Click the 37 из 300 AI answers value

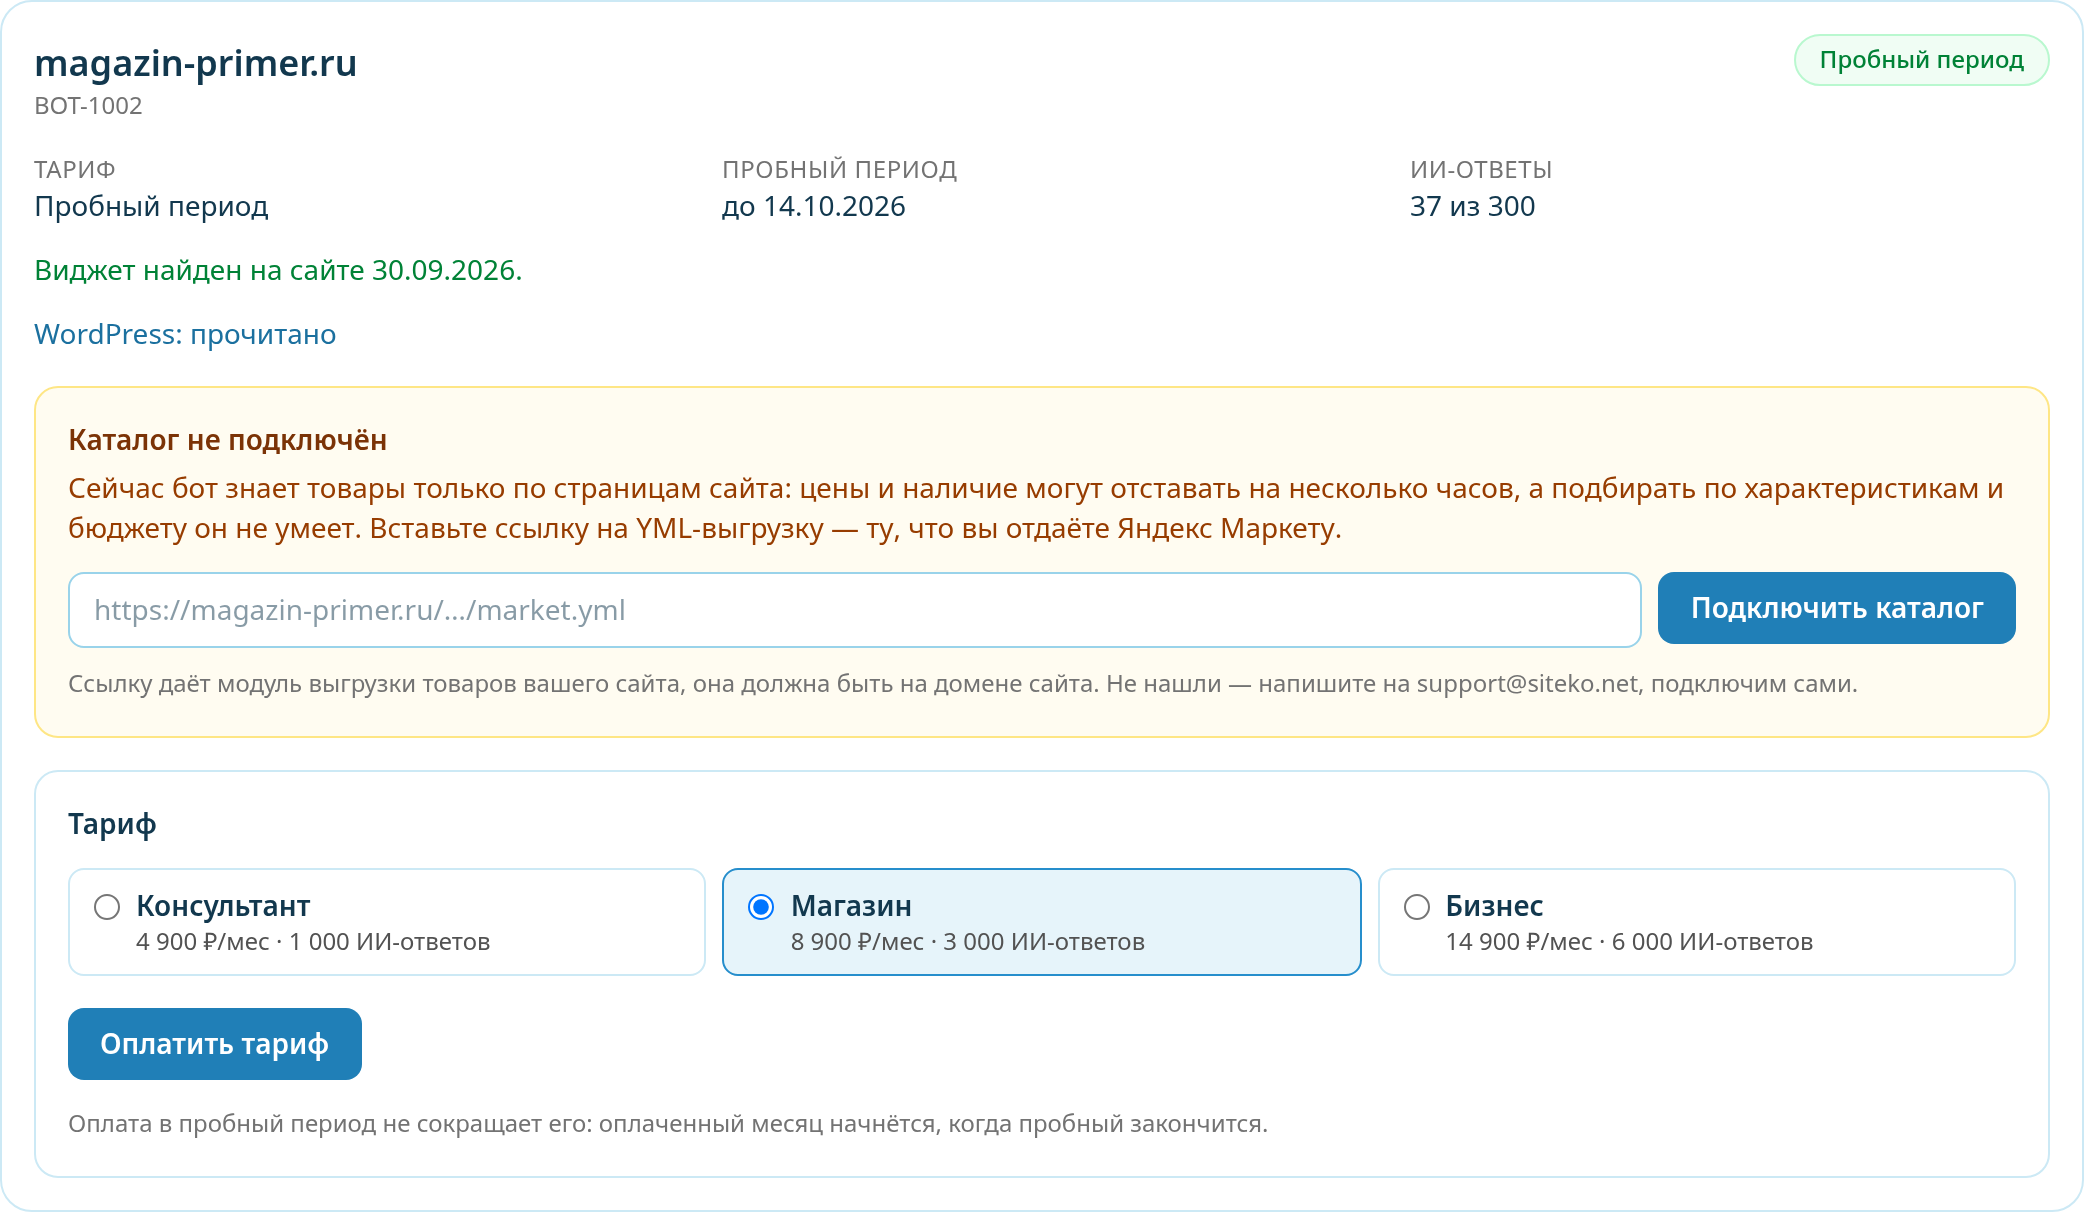point(1472,206)
